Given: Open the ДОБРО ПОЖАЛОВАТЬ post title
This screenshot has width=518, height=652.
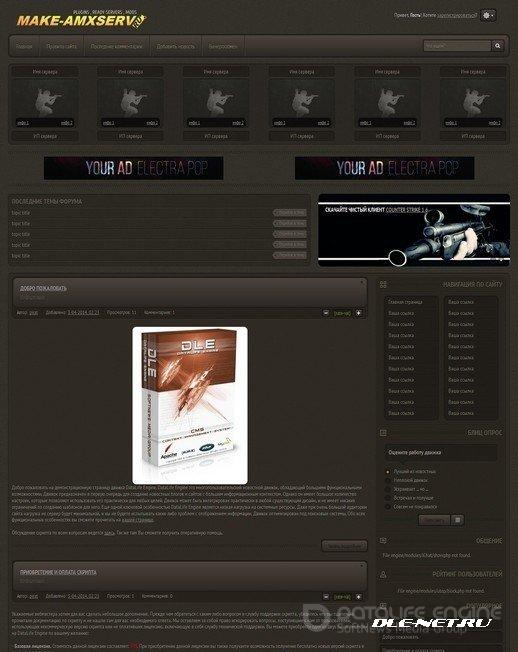Looking at the screenshot, I should pos(43,288).
